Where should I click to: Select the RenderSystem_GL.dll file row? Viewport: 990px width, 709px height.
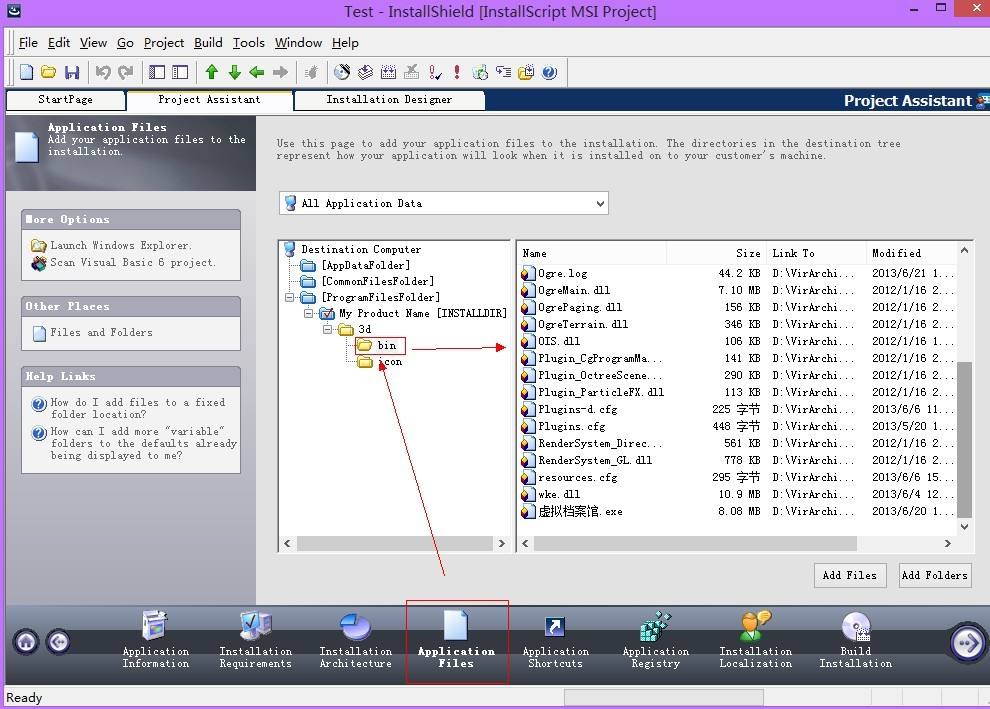[737, 461]
